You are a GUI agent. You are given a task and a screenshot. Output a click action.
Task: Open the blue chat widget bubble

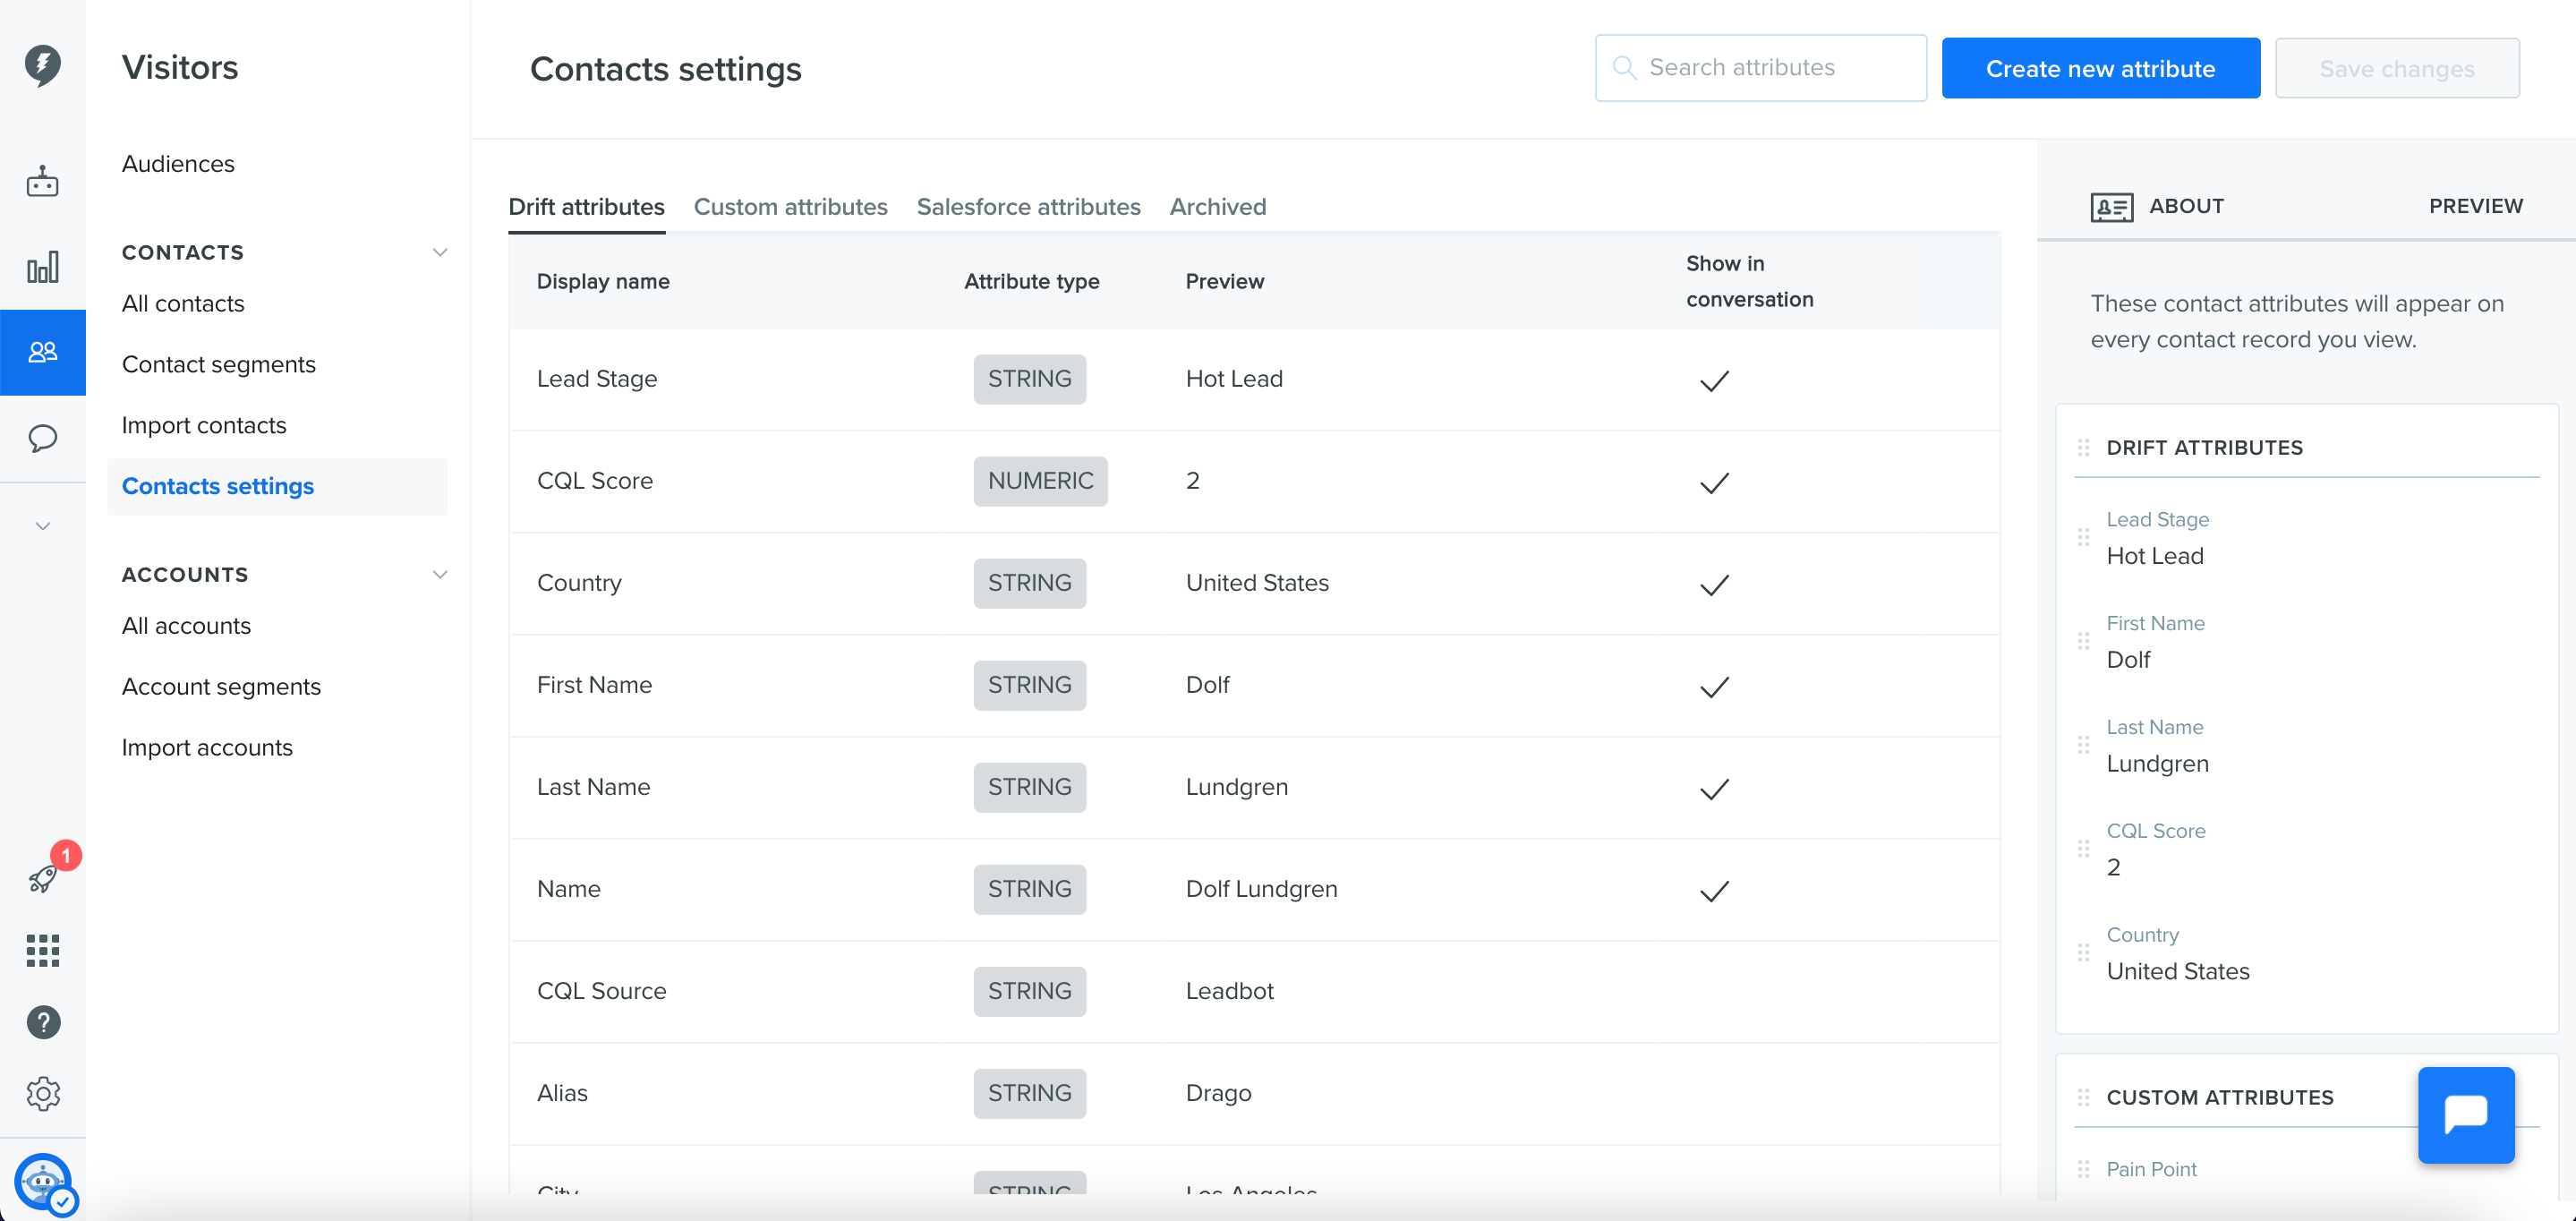pos(2465,1114)
